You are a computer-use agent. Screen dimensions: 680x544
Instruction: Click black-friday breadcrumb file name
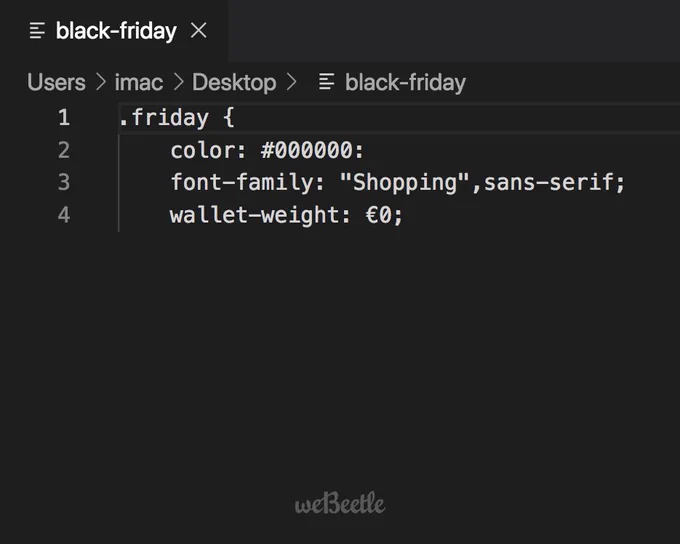(x=405, y=82)
